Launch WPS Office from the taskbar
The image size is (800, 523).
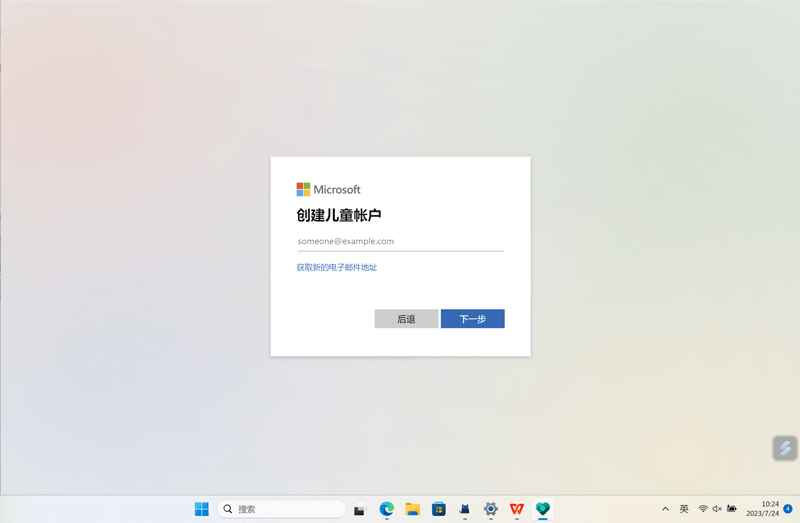pos(517,509)
